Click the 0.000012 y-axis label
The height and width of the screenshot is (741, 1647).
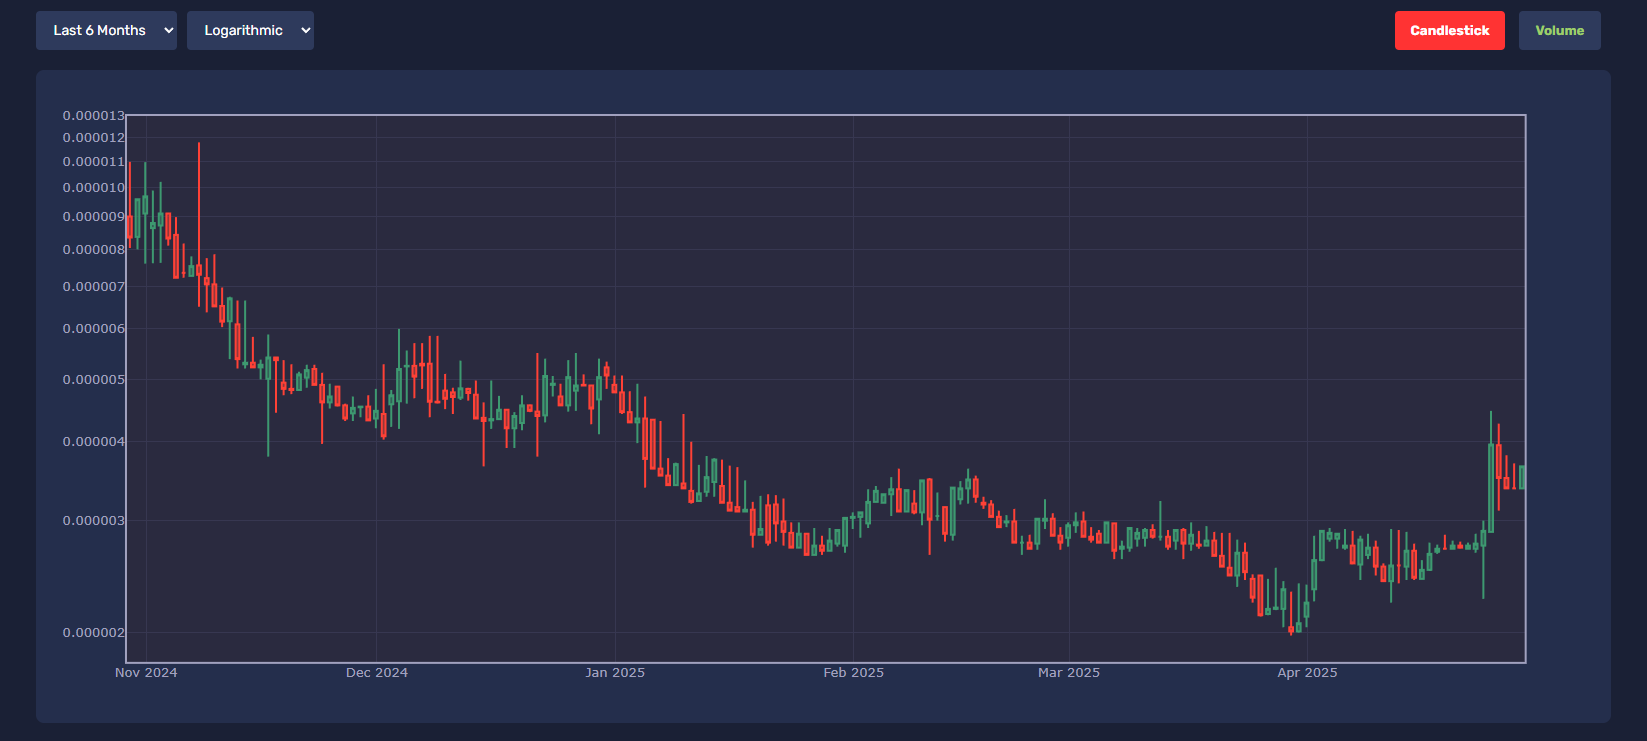[94, 137]
